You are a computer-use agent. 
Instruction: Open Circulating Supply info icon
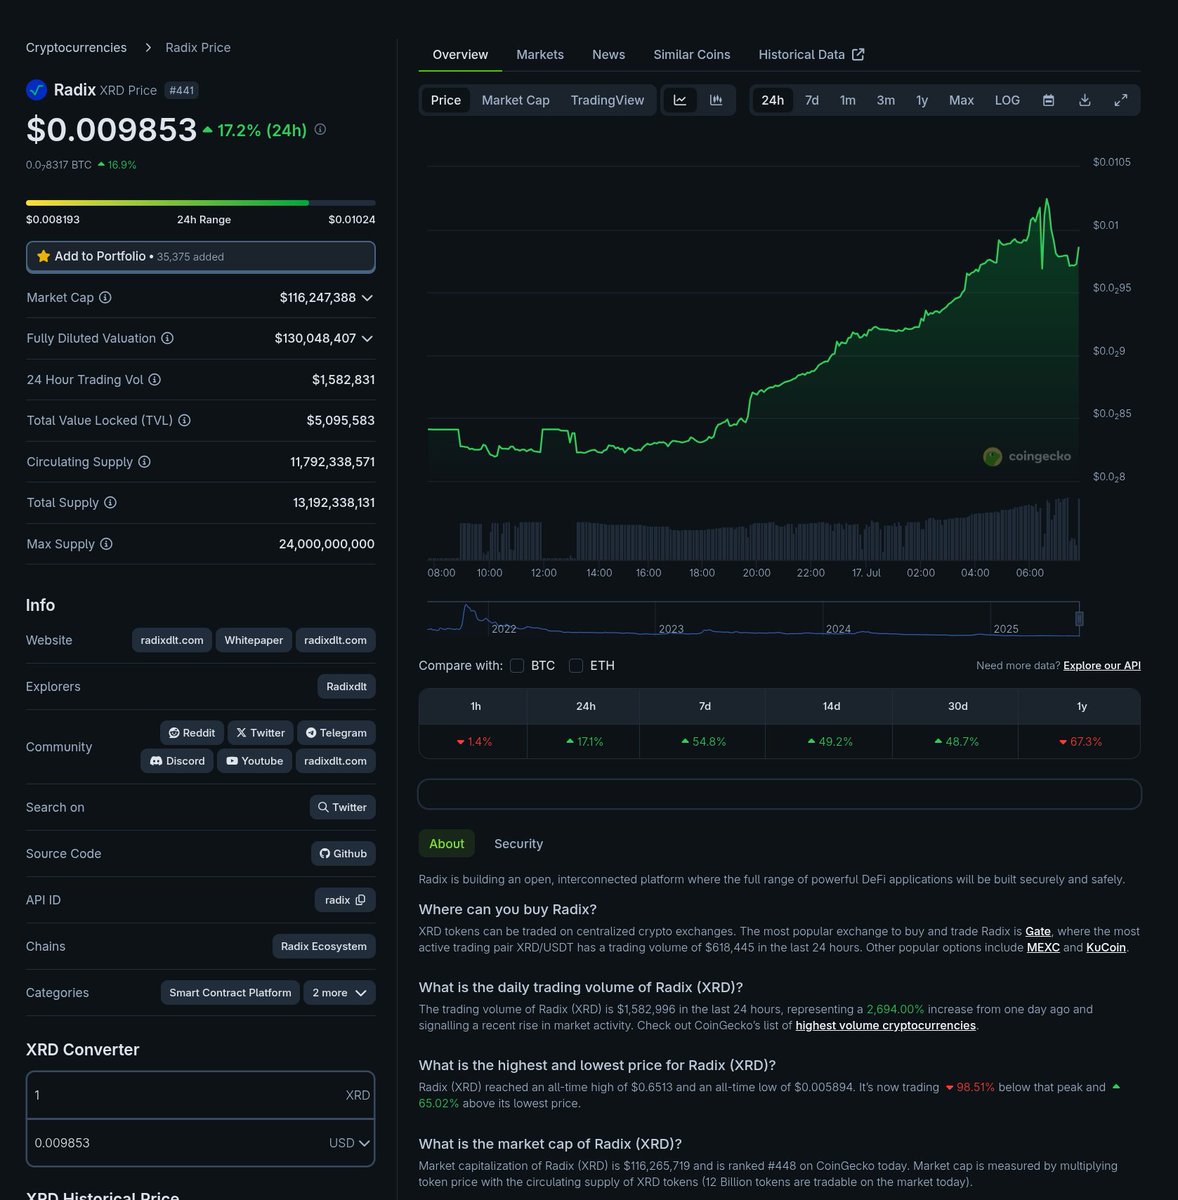(144, 461)
